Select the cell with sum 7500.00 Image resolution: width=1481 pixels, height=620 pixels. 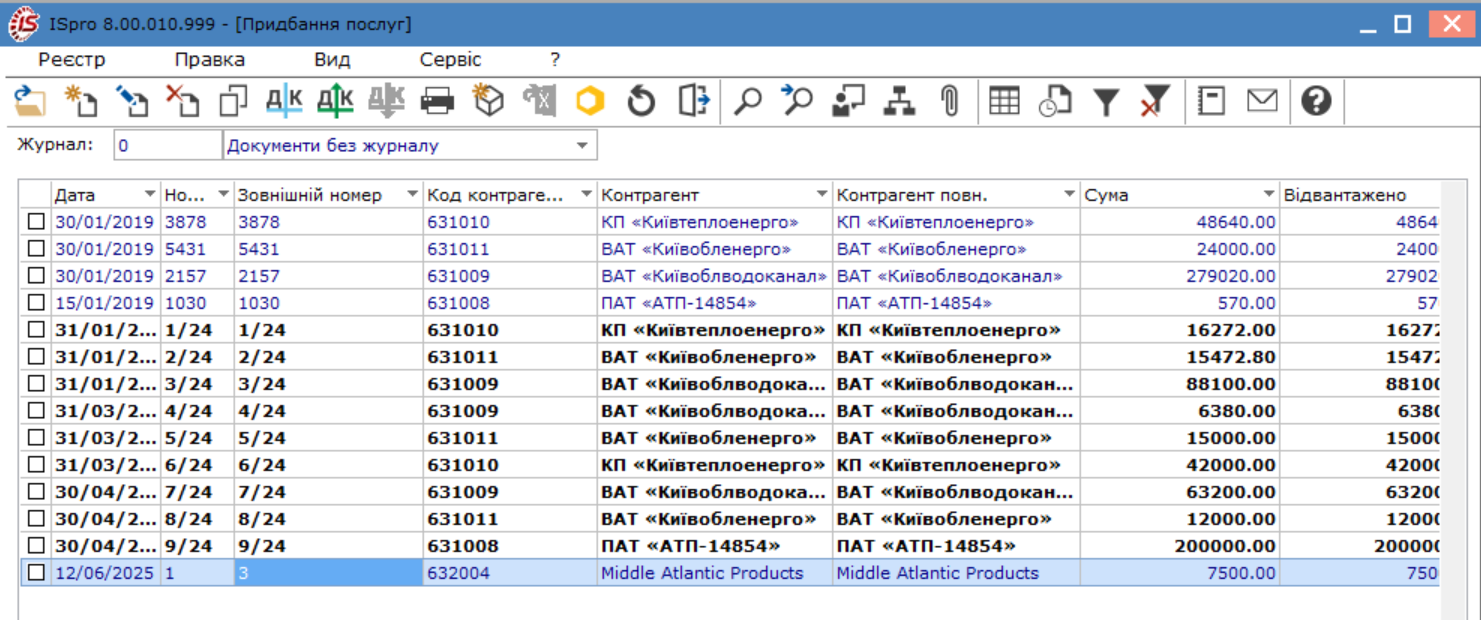tap(1180, 573)
